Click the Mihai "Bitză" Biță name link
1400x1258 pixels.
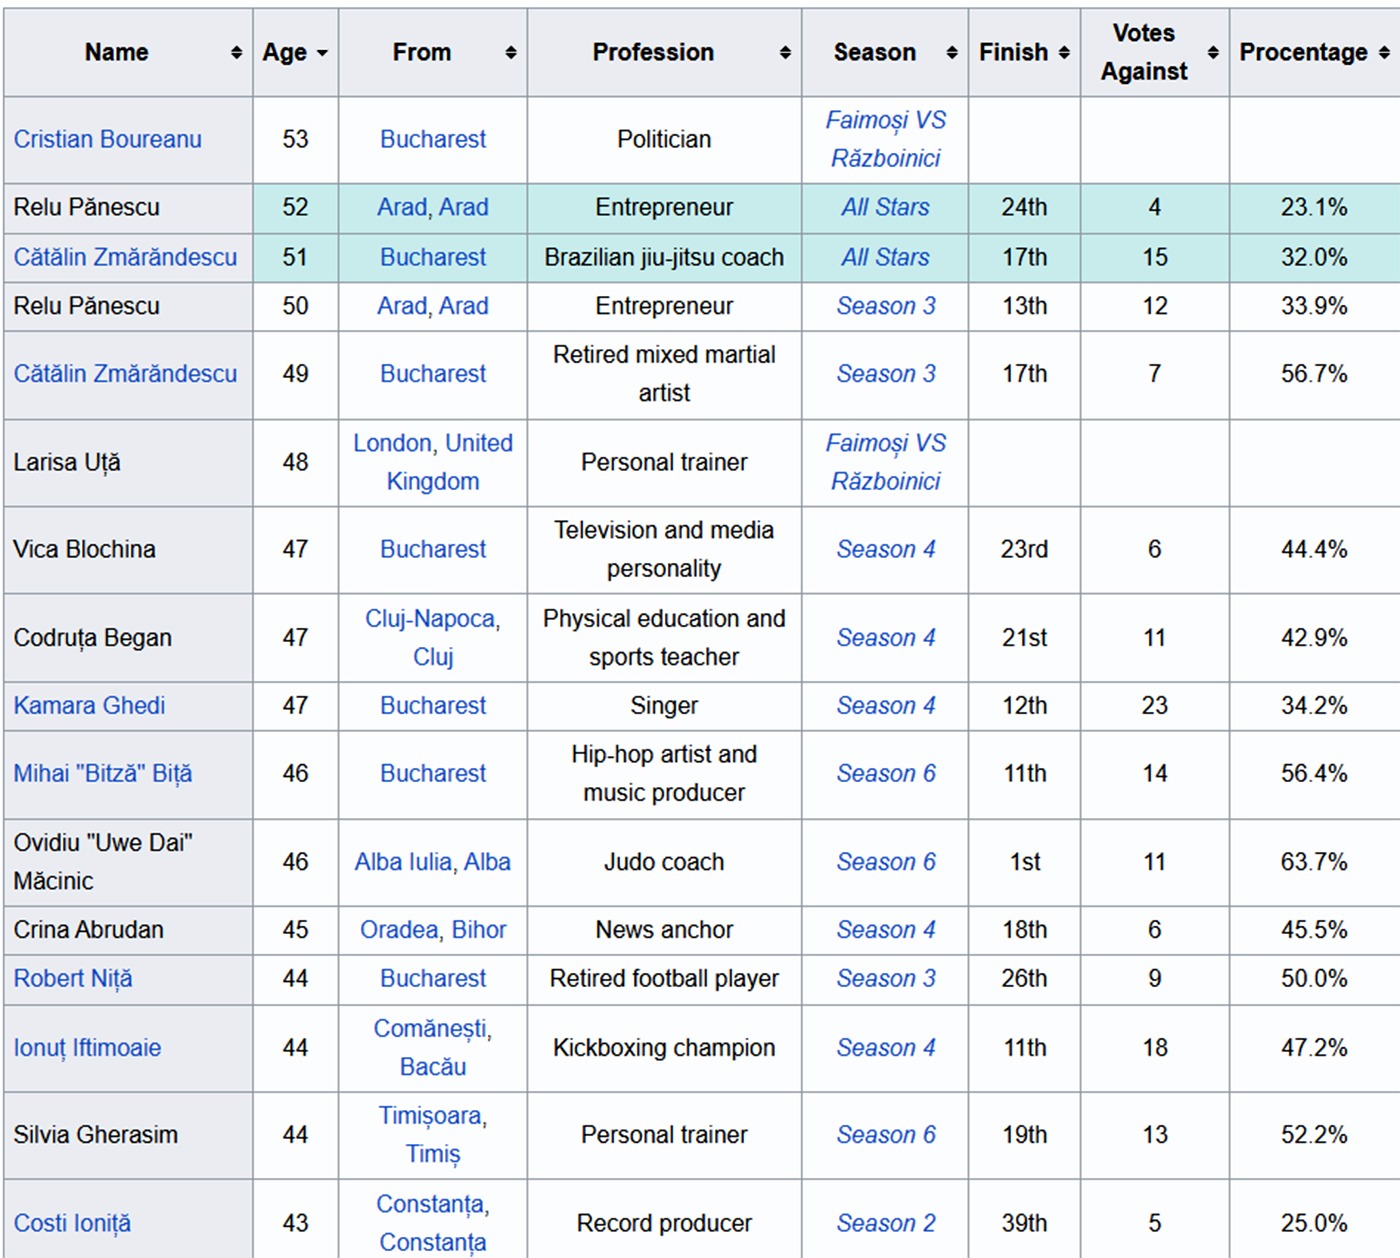click(102, 773)
